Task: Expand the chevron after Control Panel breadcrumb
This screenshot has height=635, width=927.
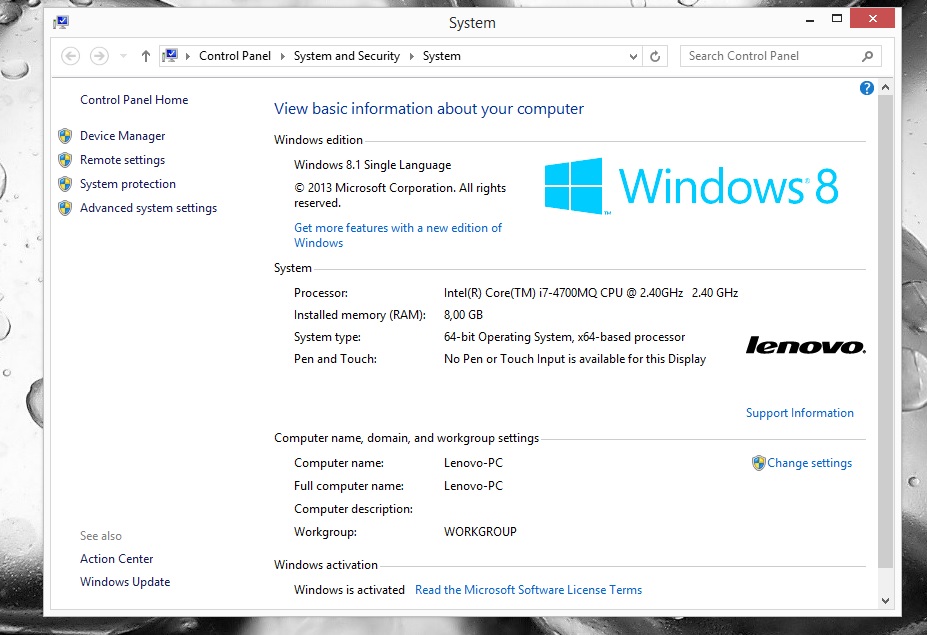Action: pos(282,57)
